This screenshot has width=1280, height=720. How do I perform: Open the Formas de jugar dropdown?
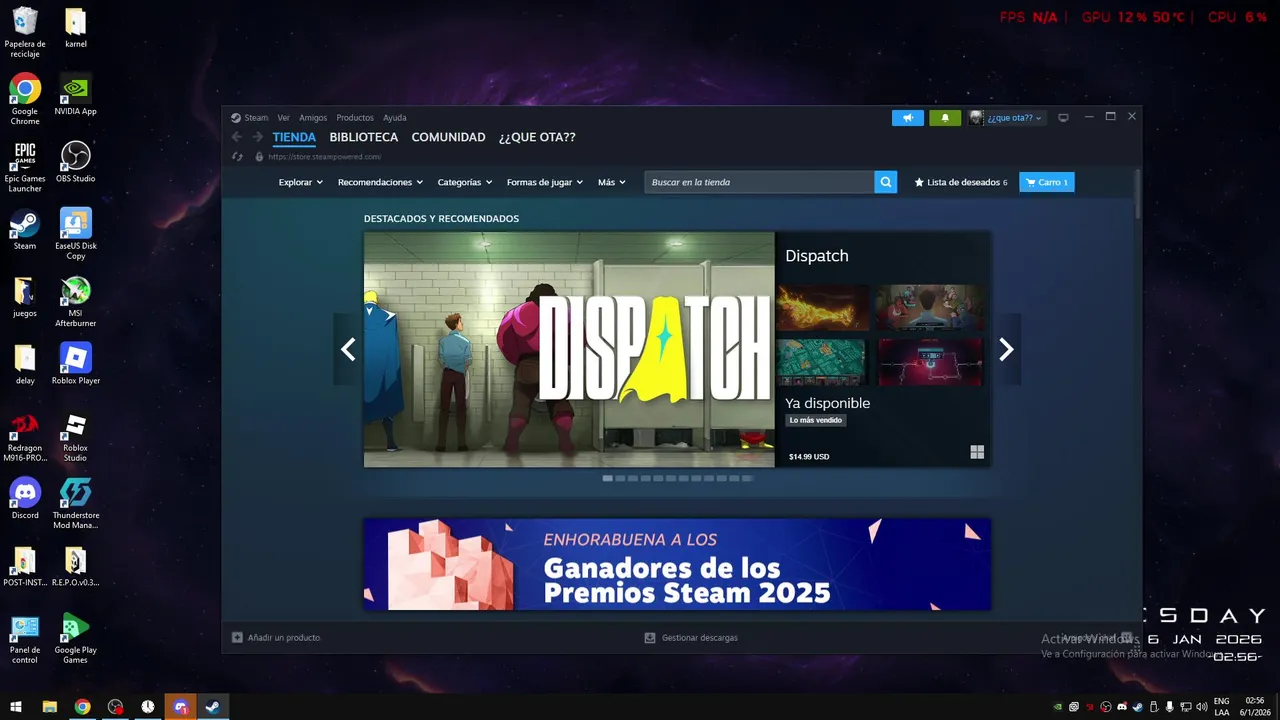[x=545, y=182]
